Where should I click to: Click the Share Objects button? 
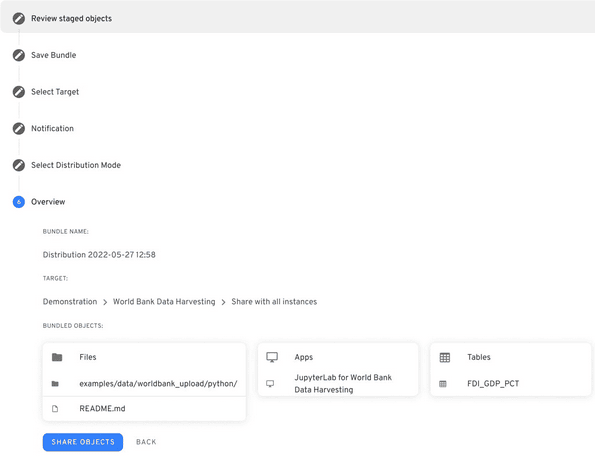(83, 442)
